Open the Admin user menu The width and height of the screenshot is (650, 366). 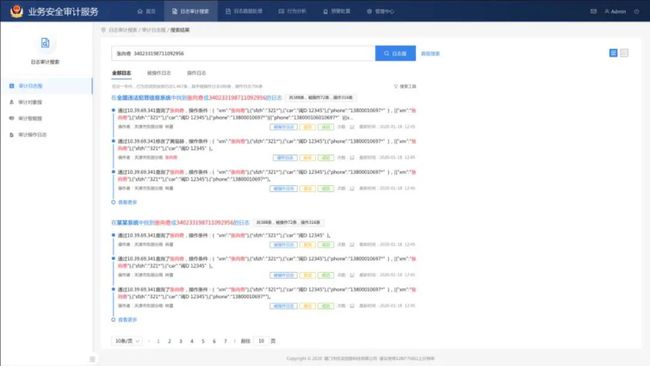point(615,12)
